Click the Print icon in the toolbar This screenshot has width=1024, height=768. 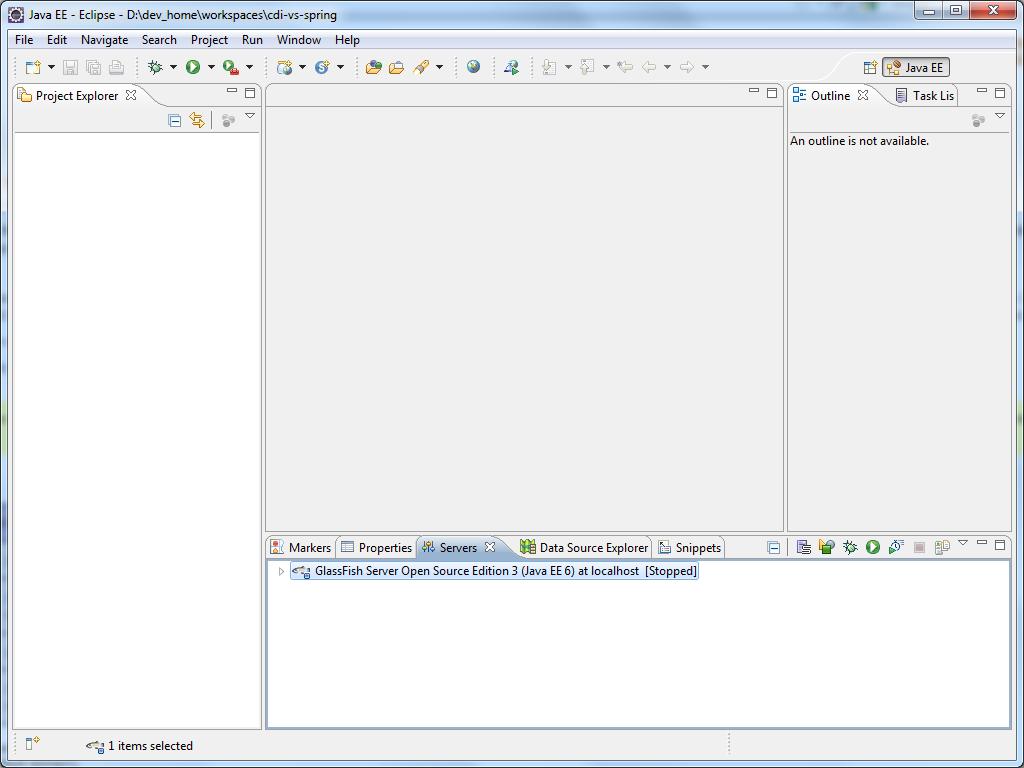coord(116,67)
